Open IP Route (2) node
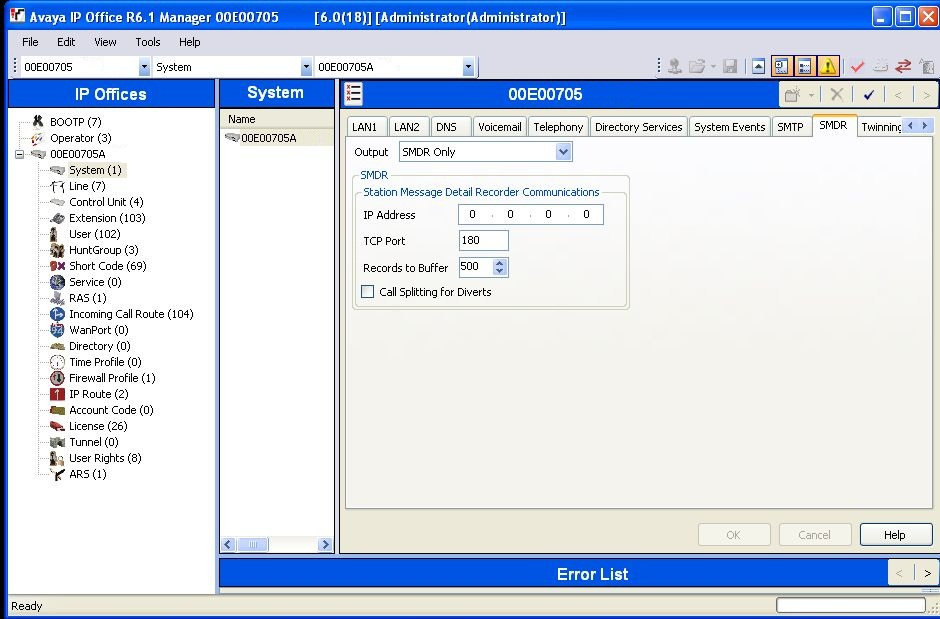Image resolution: width=940 pixels, height=619 pixels. click(98, 394)
